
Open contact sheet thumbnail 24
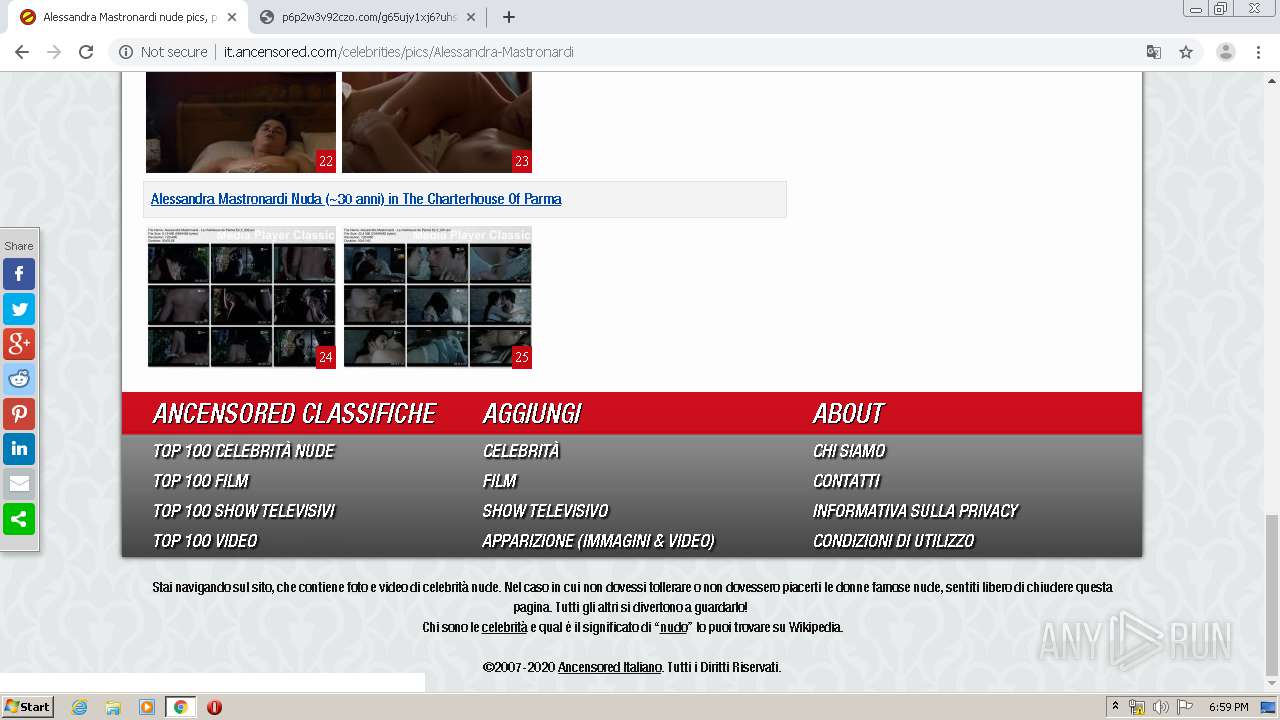[241, 297]
